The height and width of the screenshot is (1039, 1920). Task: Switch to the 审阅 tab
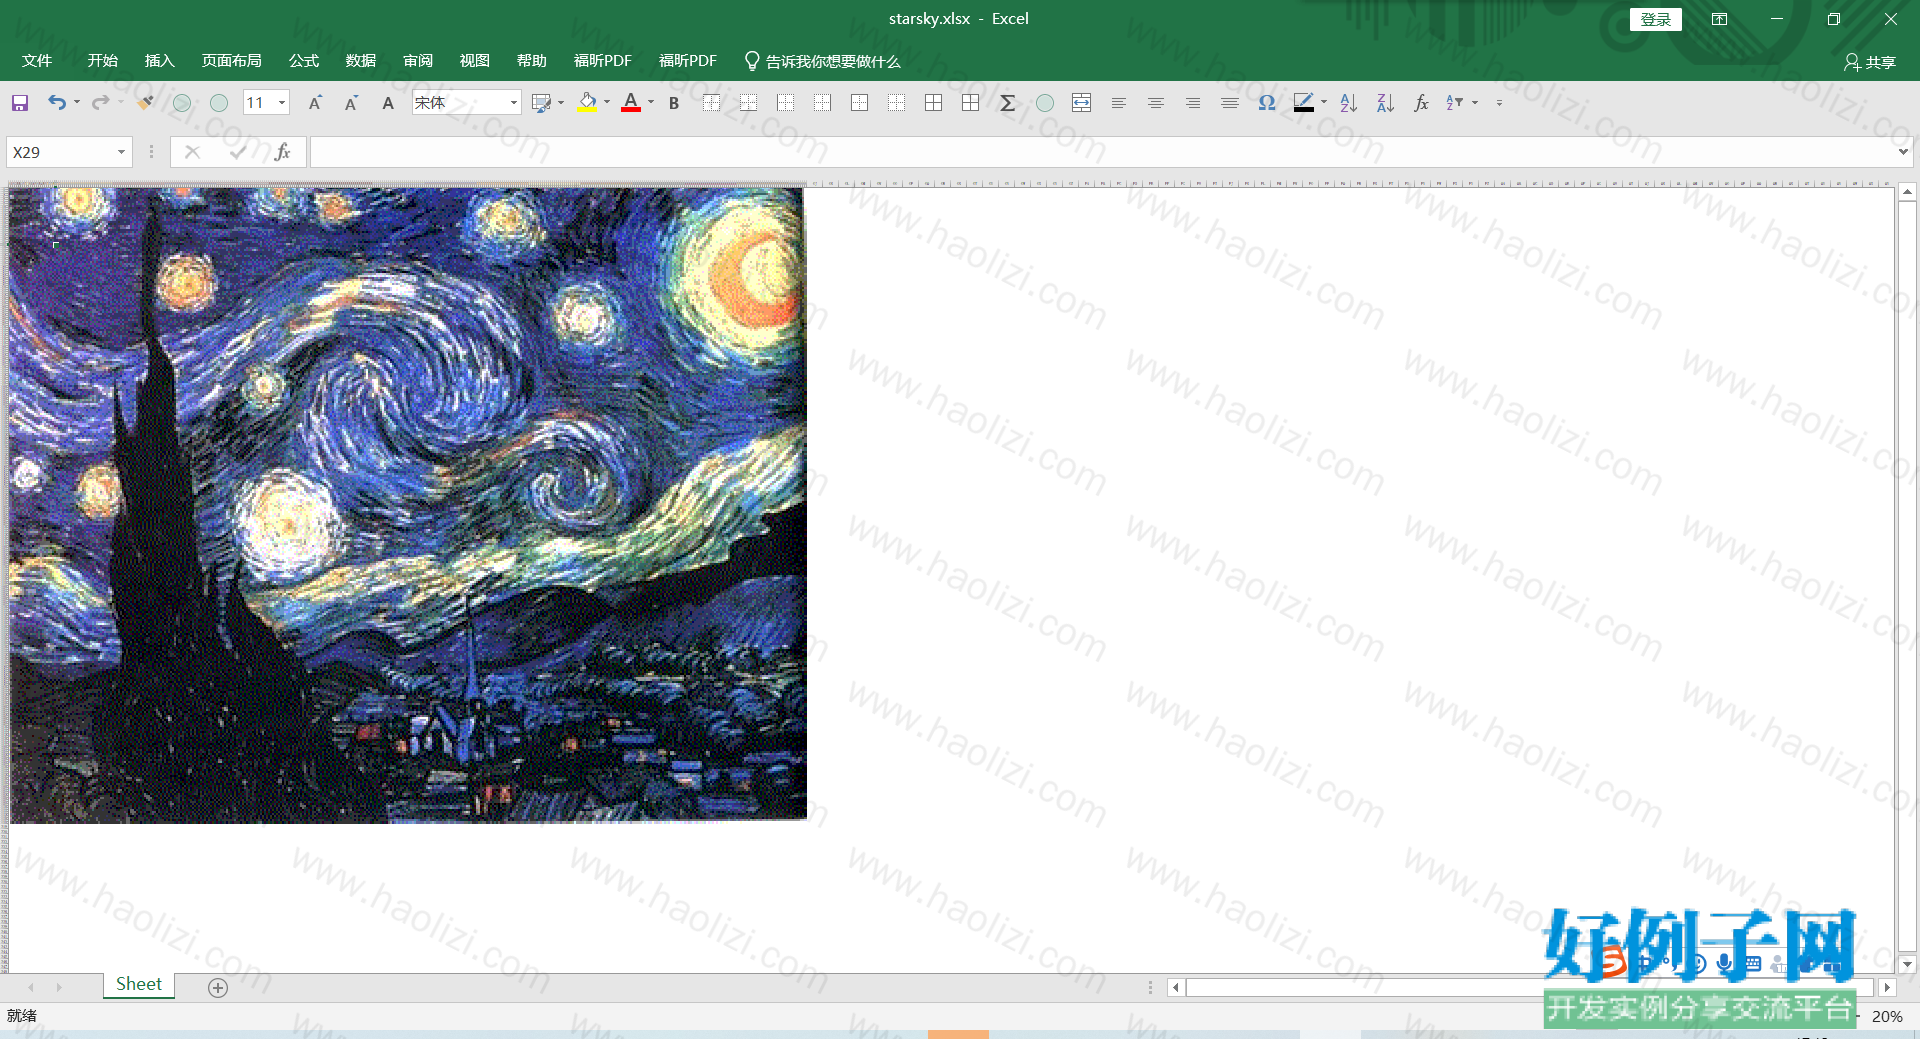click(418, 61)
